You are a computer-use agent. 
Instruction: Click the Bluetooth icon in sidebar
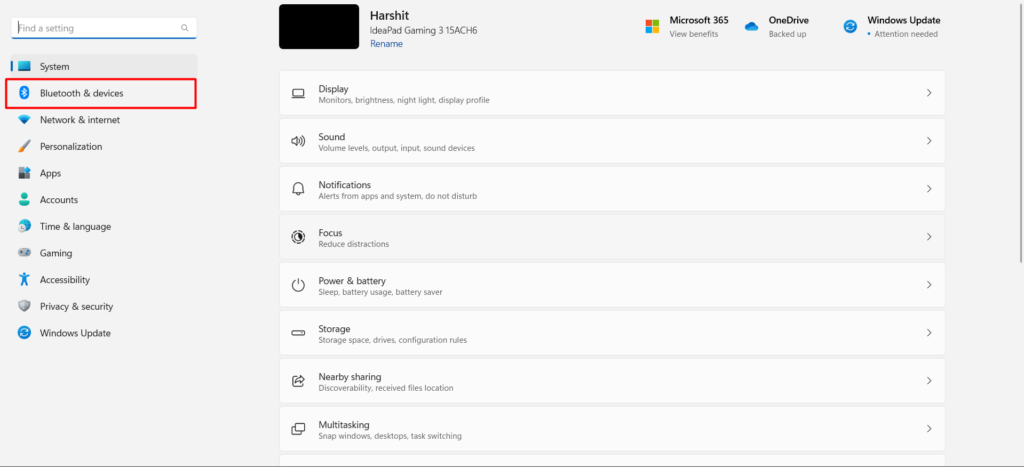click(x=24, y=93)
